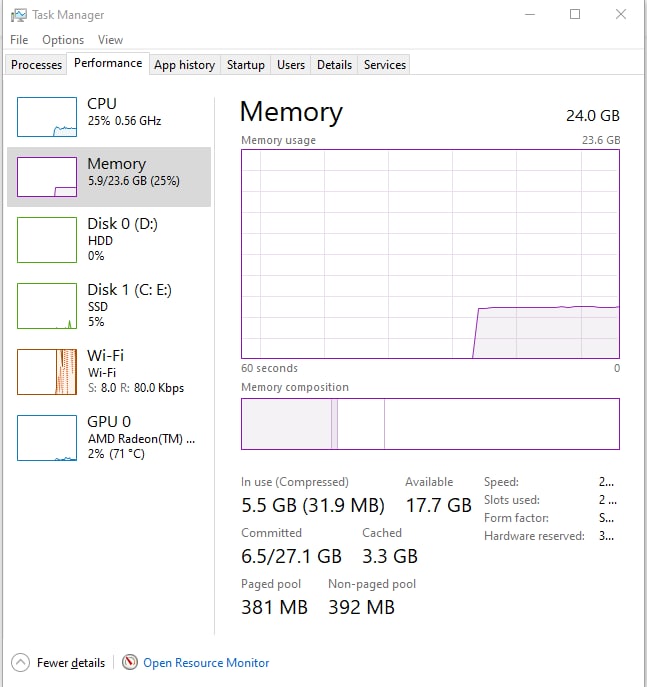The image size is (647, 687).
Task: Select the Wi-Fi usage graph
Action: point(47,372)
